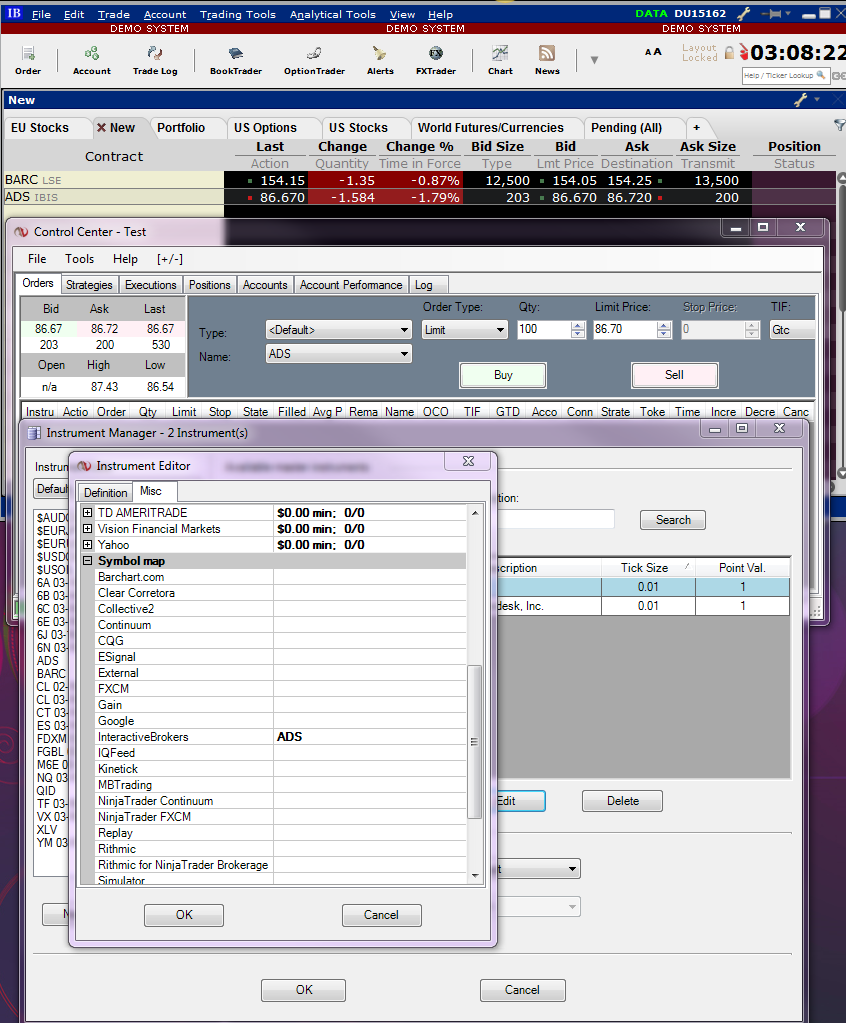Increase Qty with the up stepper
Viewport: 846px width, 1023px height.
[578, 326]
